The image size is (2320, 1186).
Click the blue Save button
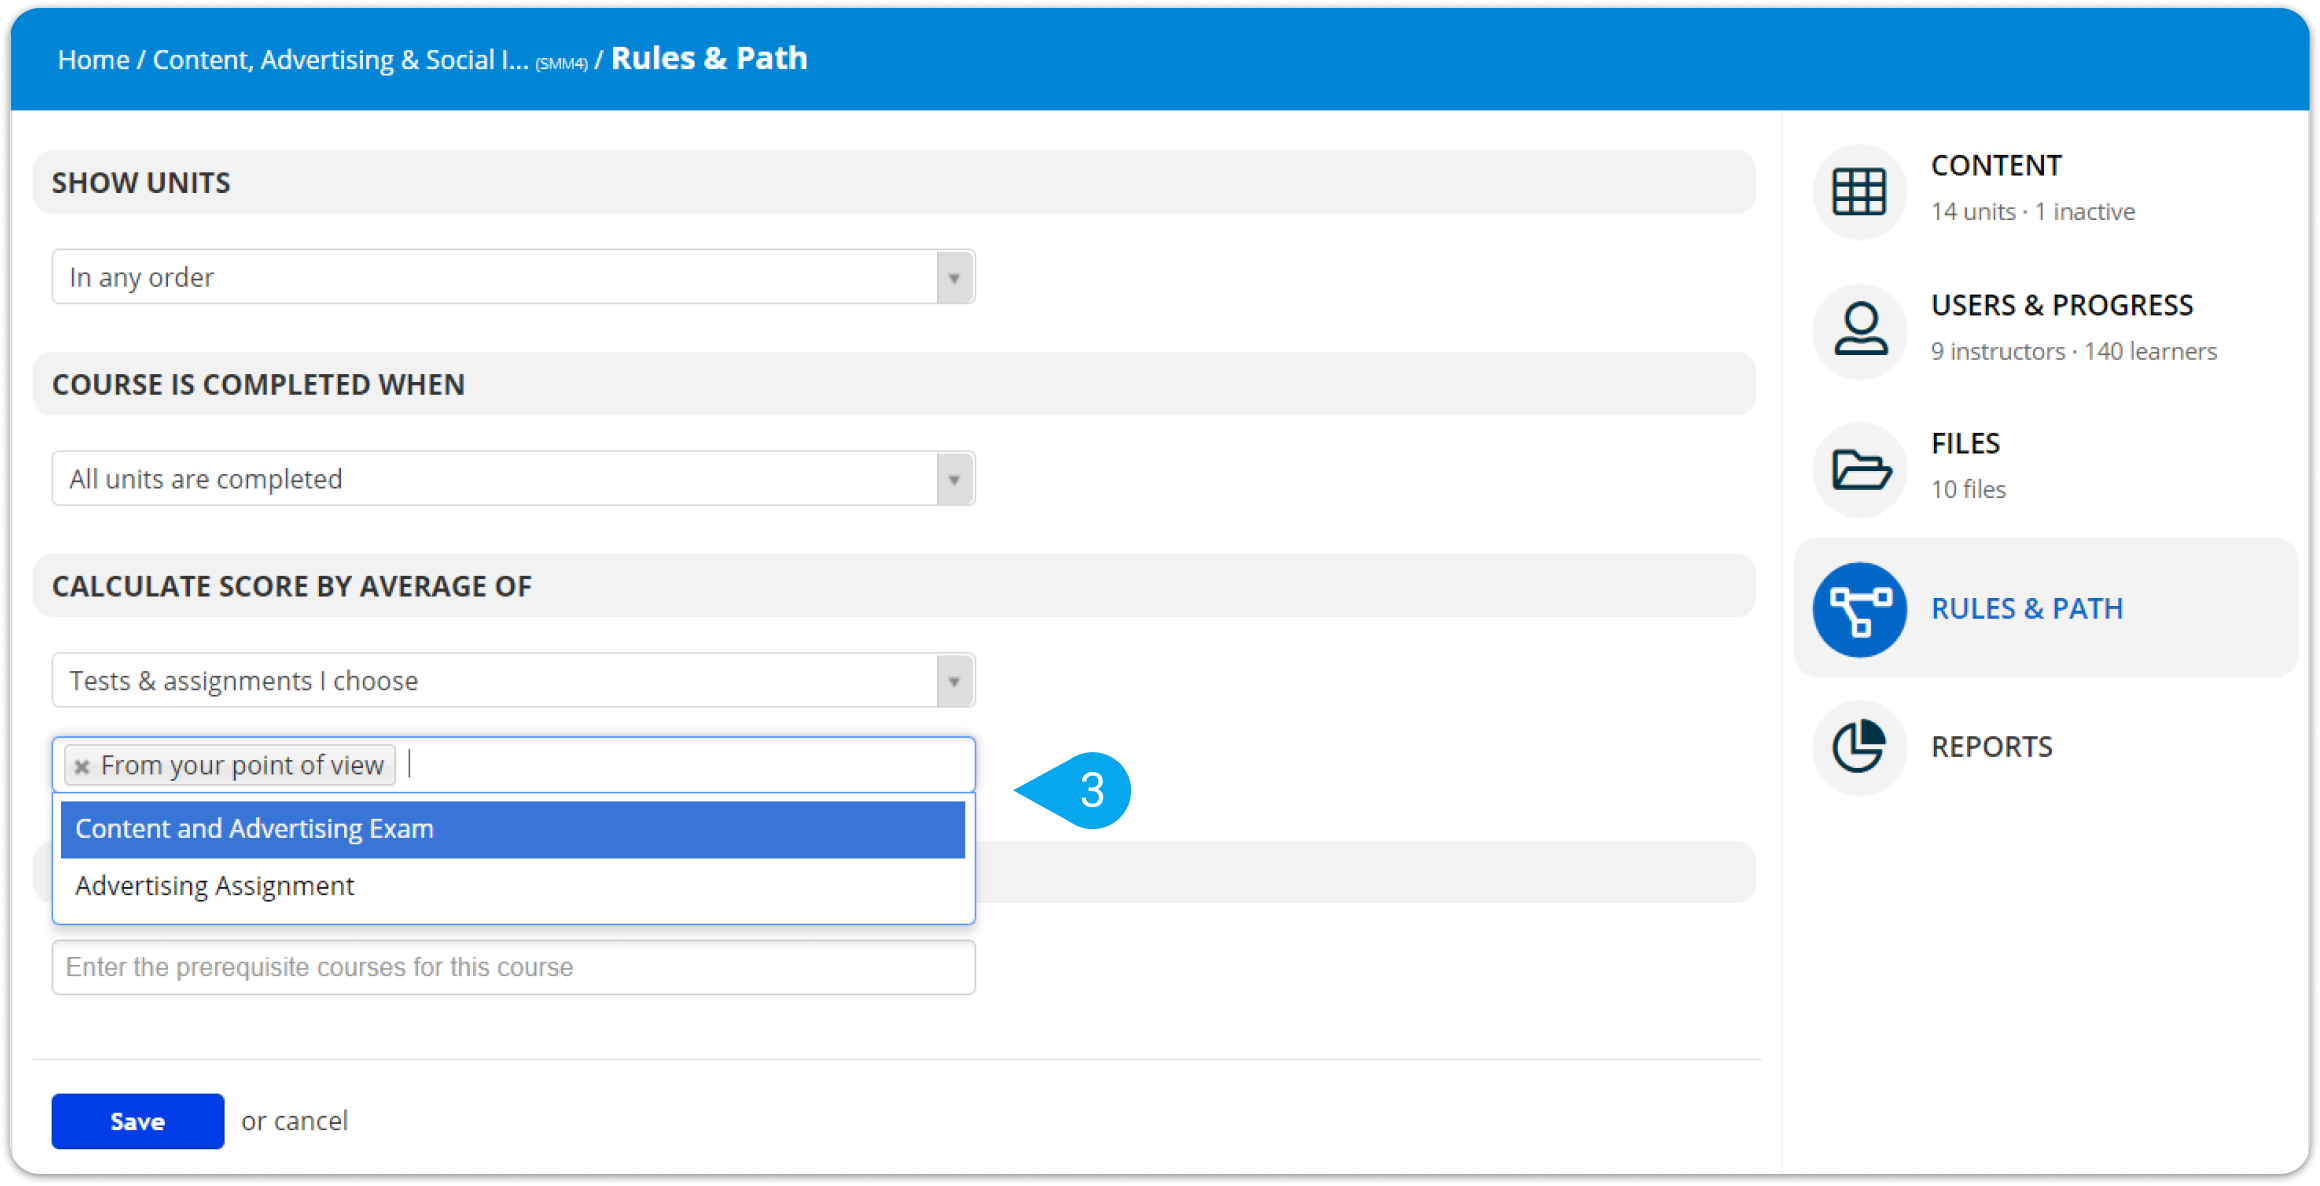(138, 1121)
